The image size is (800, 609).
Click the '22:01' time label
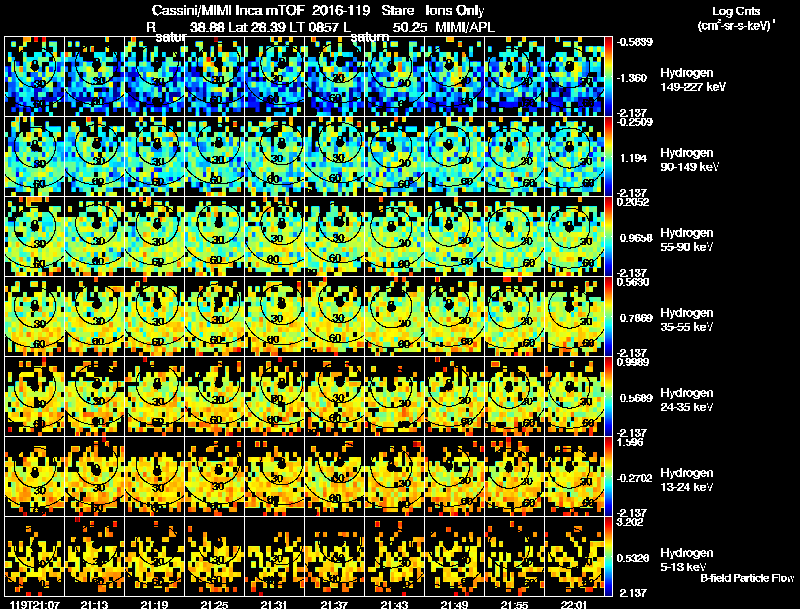[574, 604]
